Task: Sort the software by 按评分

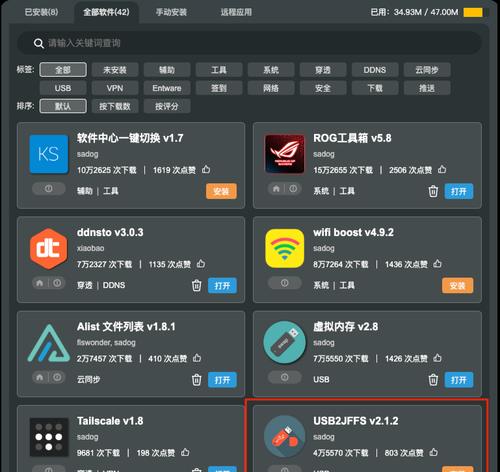Action: click(167, 106)
